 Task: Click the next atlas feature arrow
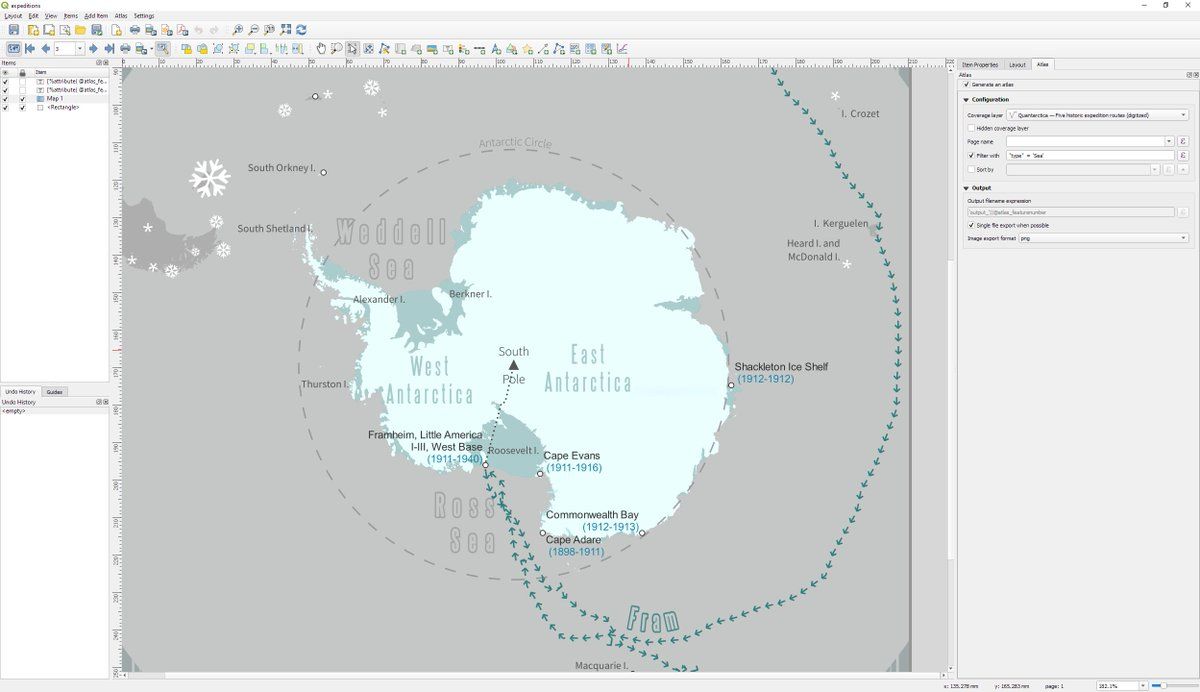click(x=93, y=48)
